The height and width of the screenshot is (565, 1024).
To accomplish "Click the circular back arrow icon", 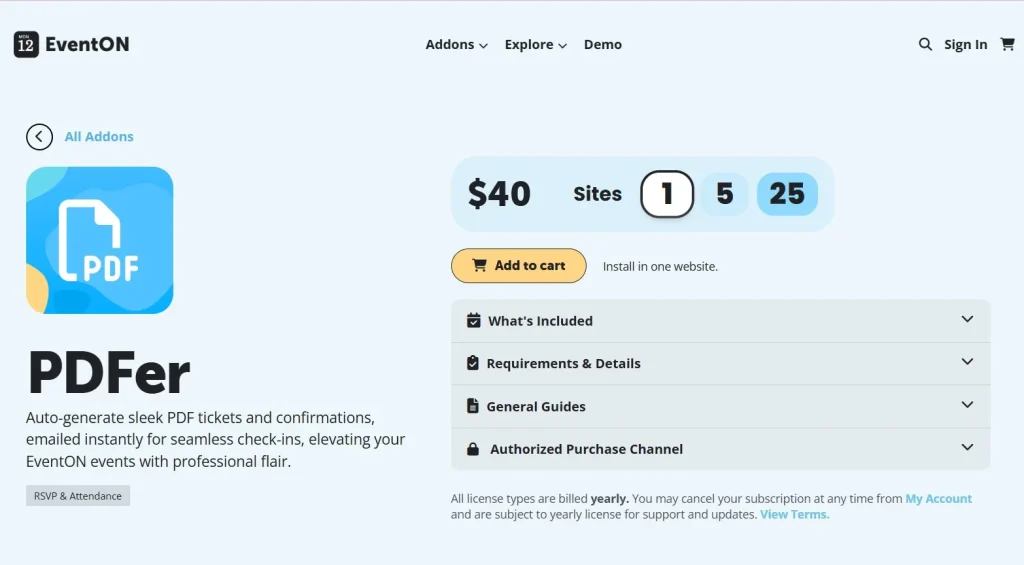I will coord(39,137).
